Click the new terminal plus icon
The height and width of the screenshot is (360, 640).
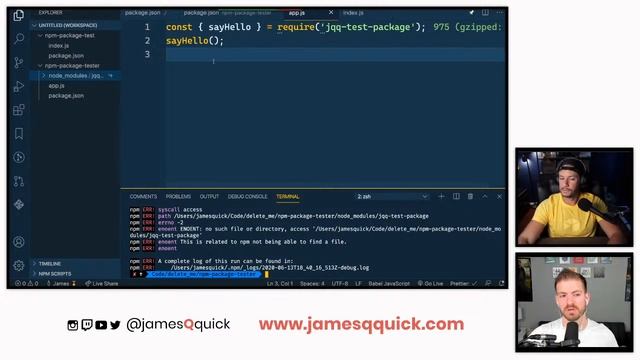(441, 196)
